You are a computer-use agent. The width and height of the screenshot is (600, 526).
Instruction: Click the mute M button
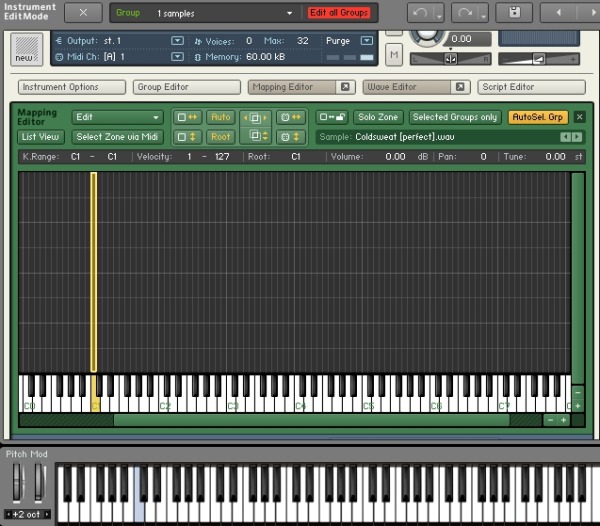point(394,52)
